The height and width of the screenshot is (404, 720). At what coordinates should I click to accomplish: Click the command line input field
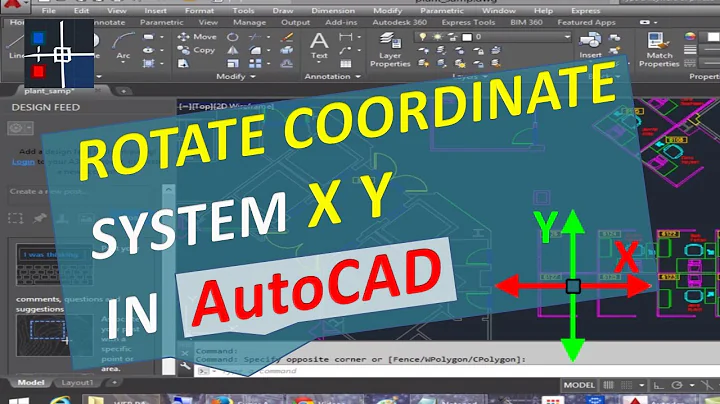459,371
